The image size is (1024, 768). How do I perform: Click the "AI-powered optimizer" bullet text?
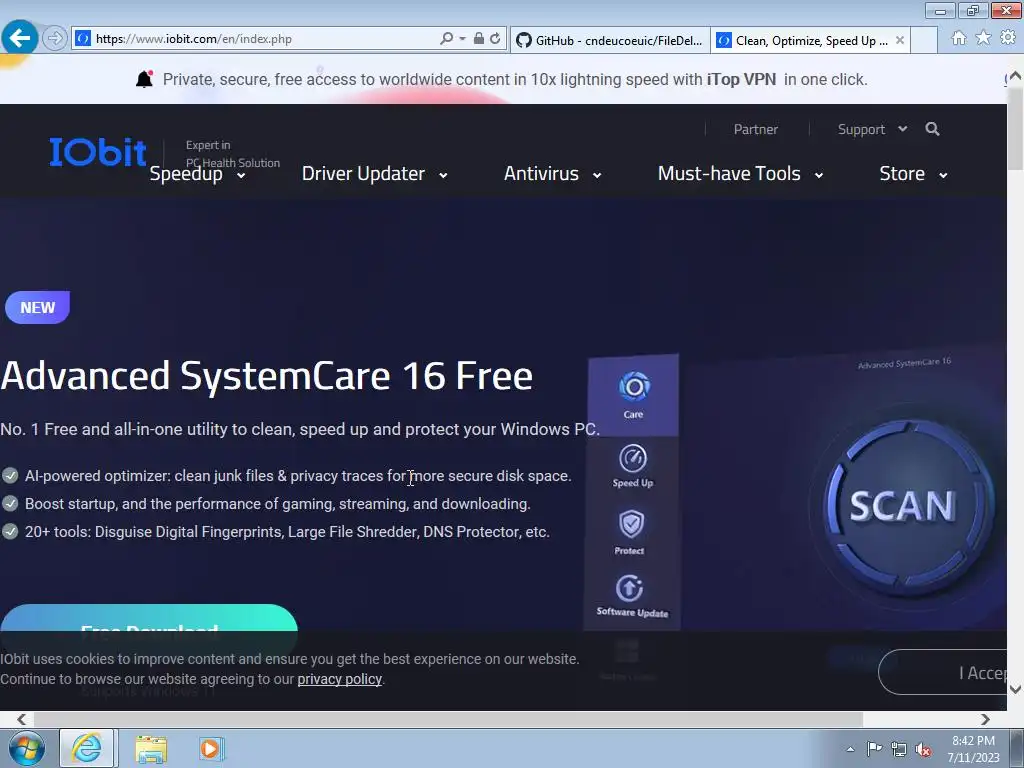pos(298,476)
